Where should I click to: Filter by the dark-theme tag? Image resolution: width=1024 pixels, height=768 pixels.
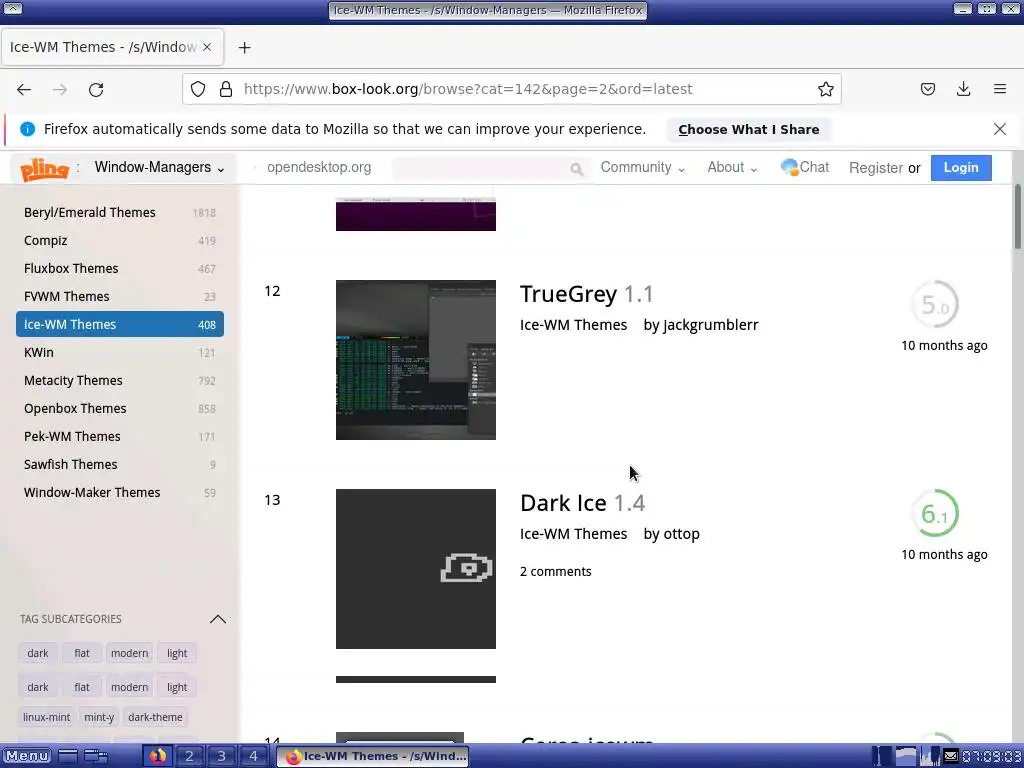point(155,717)
